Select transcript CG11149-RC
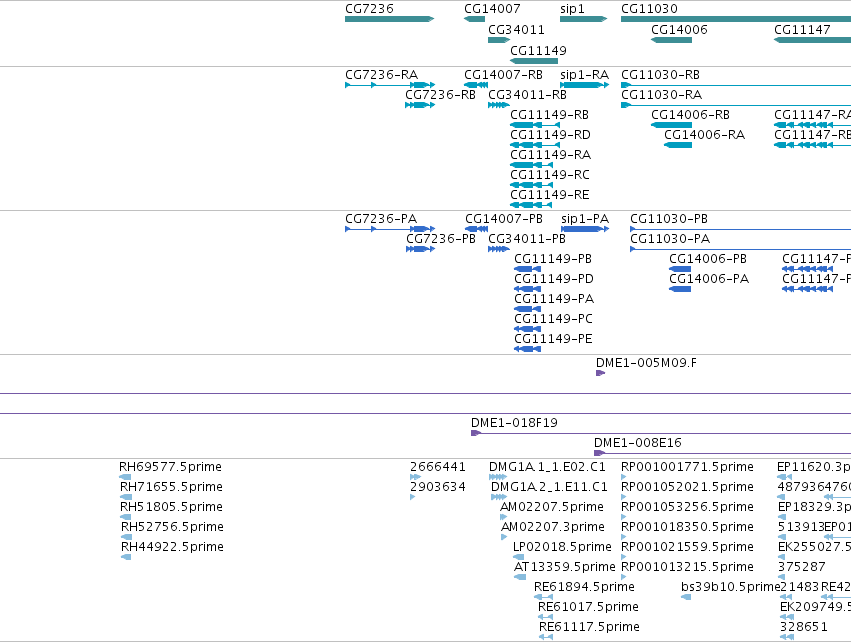This screenshot has width=851, height=642. point(531,185)
